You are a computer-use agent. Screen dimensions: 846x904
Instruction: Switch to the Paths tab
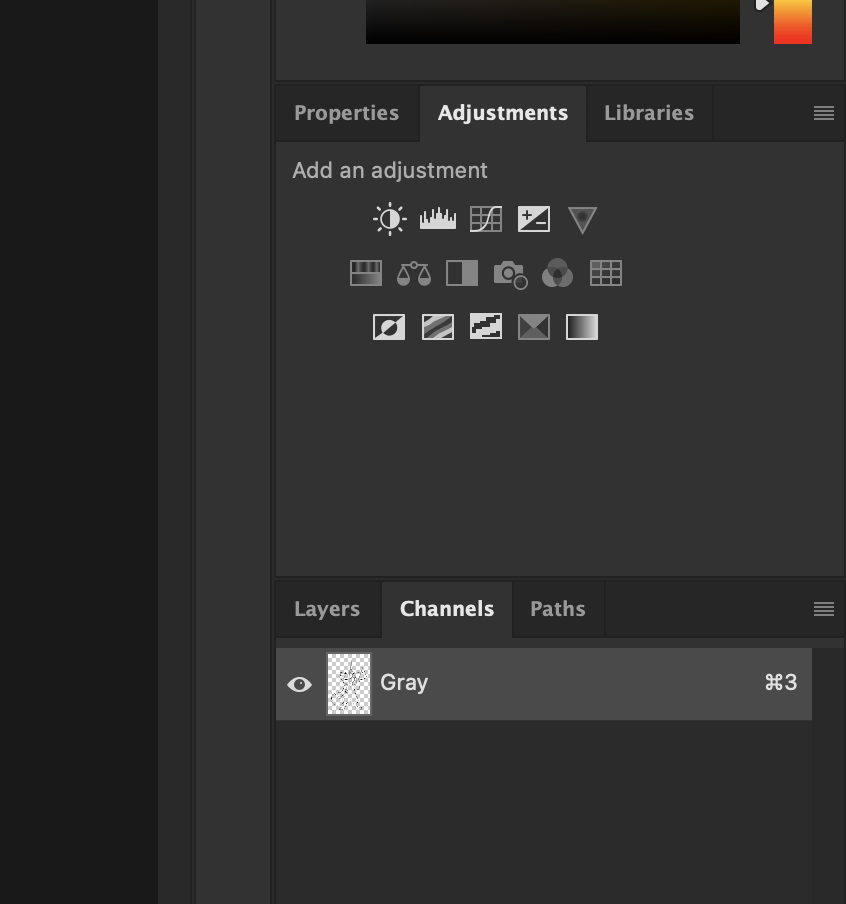pyautogui.click(x=557, y=609)
